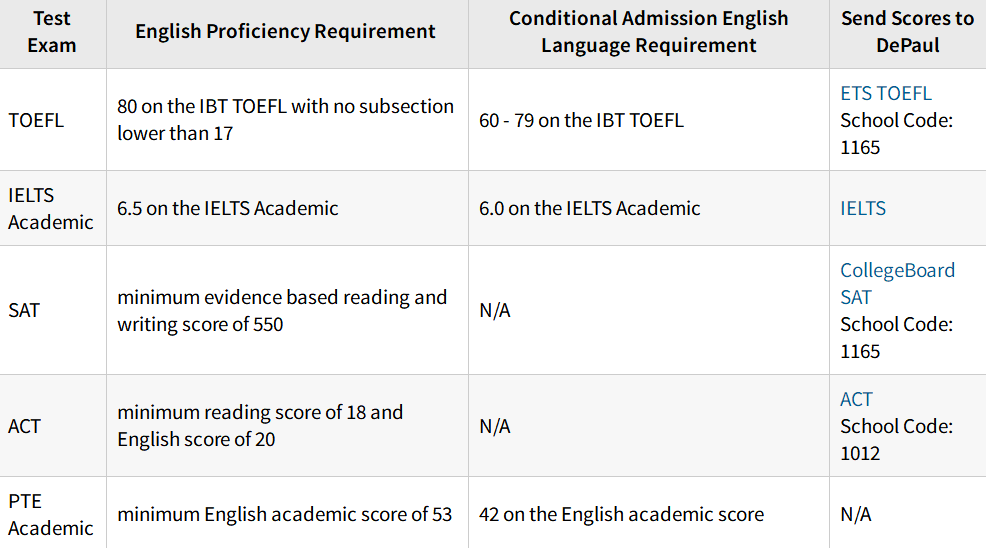986x548 pixels.
Task: Click the SAT test exam cell
Action: coord(24,310)
